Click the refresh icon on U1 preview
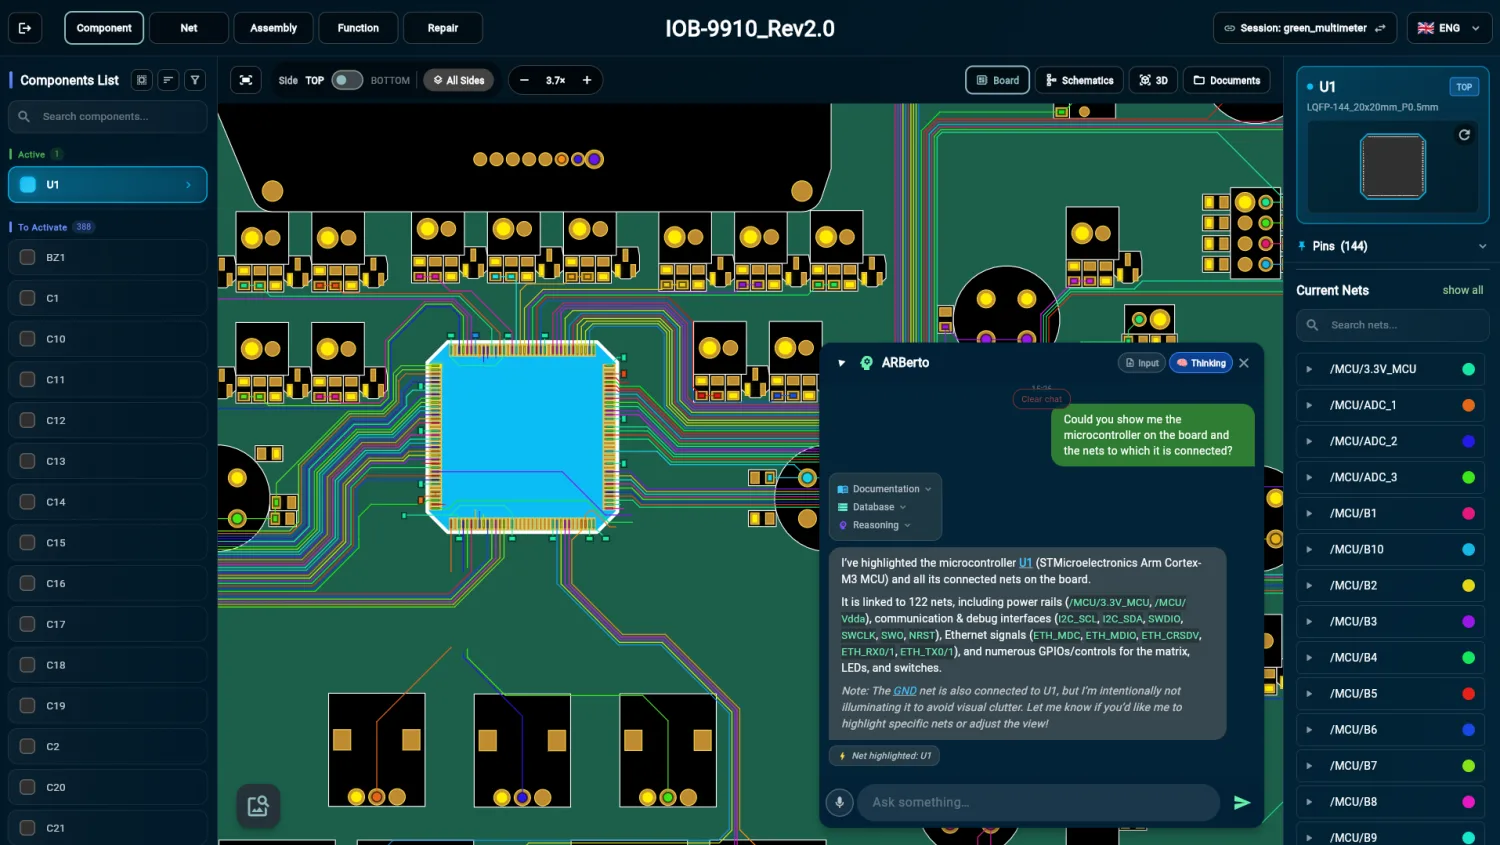The height and width of the screenshot is (845, 1500). point(1464,135)
